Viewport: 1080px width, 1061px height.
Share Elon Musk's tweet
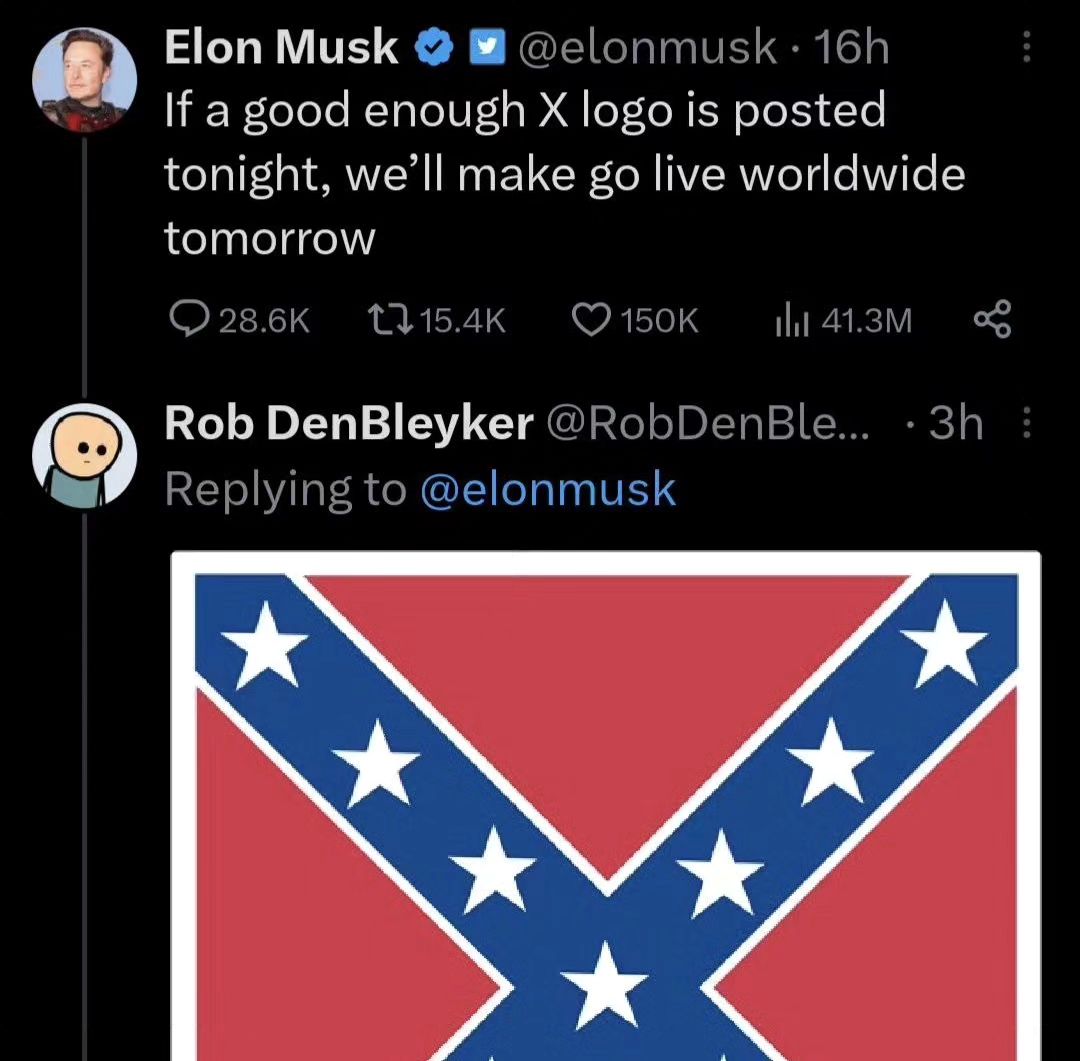pyautogui.click(x=992, y=320)
